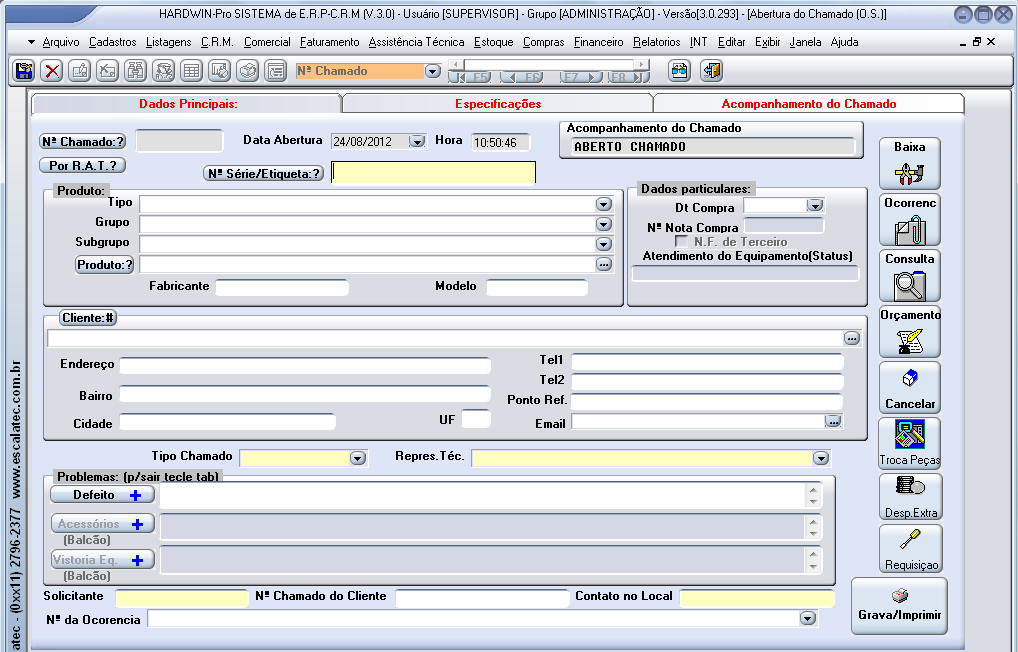The width and height of the screenshot is (1018, 652).
Task: Open the Financeiro menu
Action: point(598,42)
